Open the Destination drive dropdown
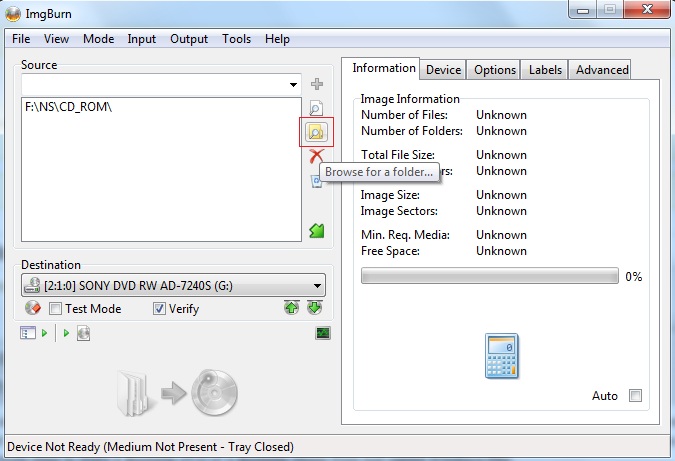675x461 pixels. [317, 285]
